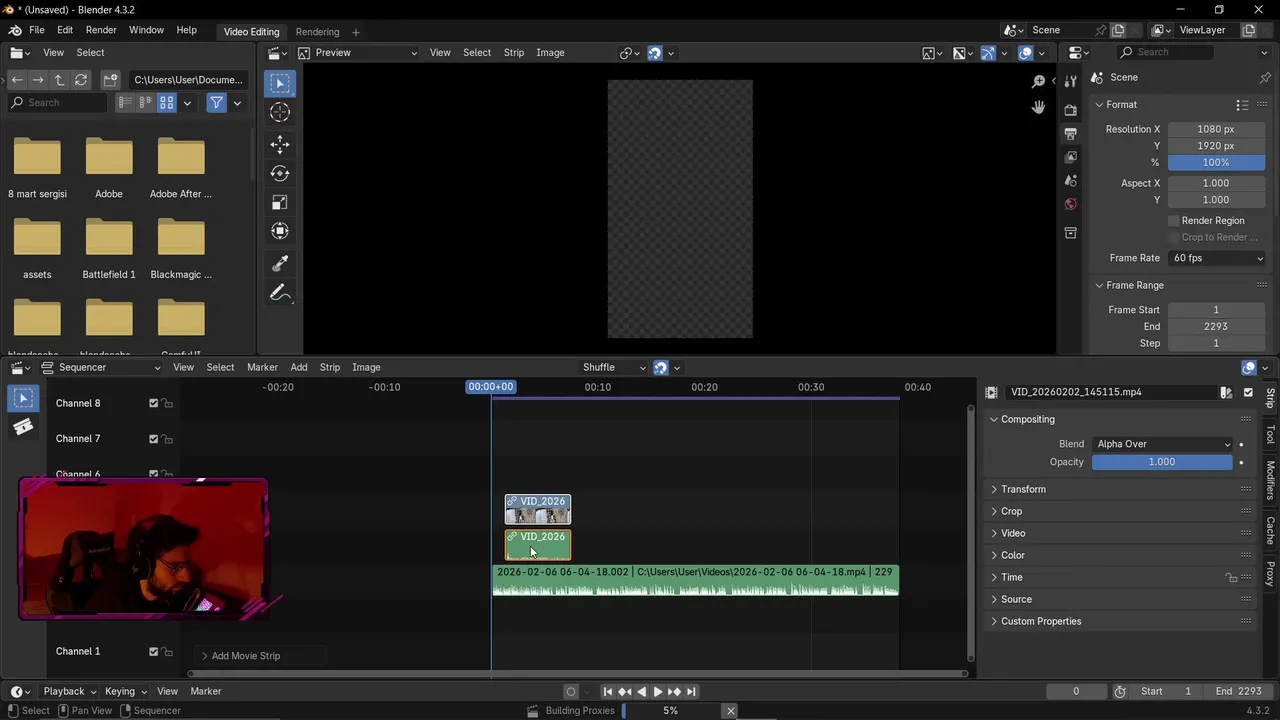Toggle the Channel 1 mute checkbox

pos(153,651)
